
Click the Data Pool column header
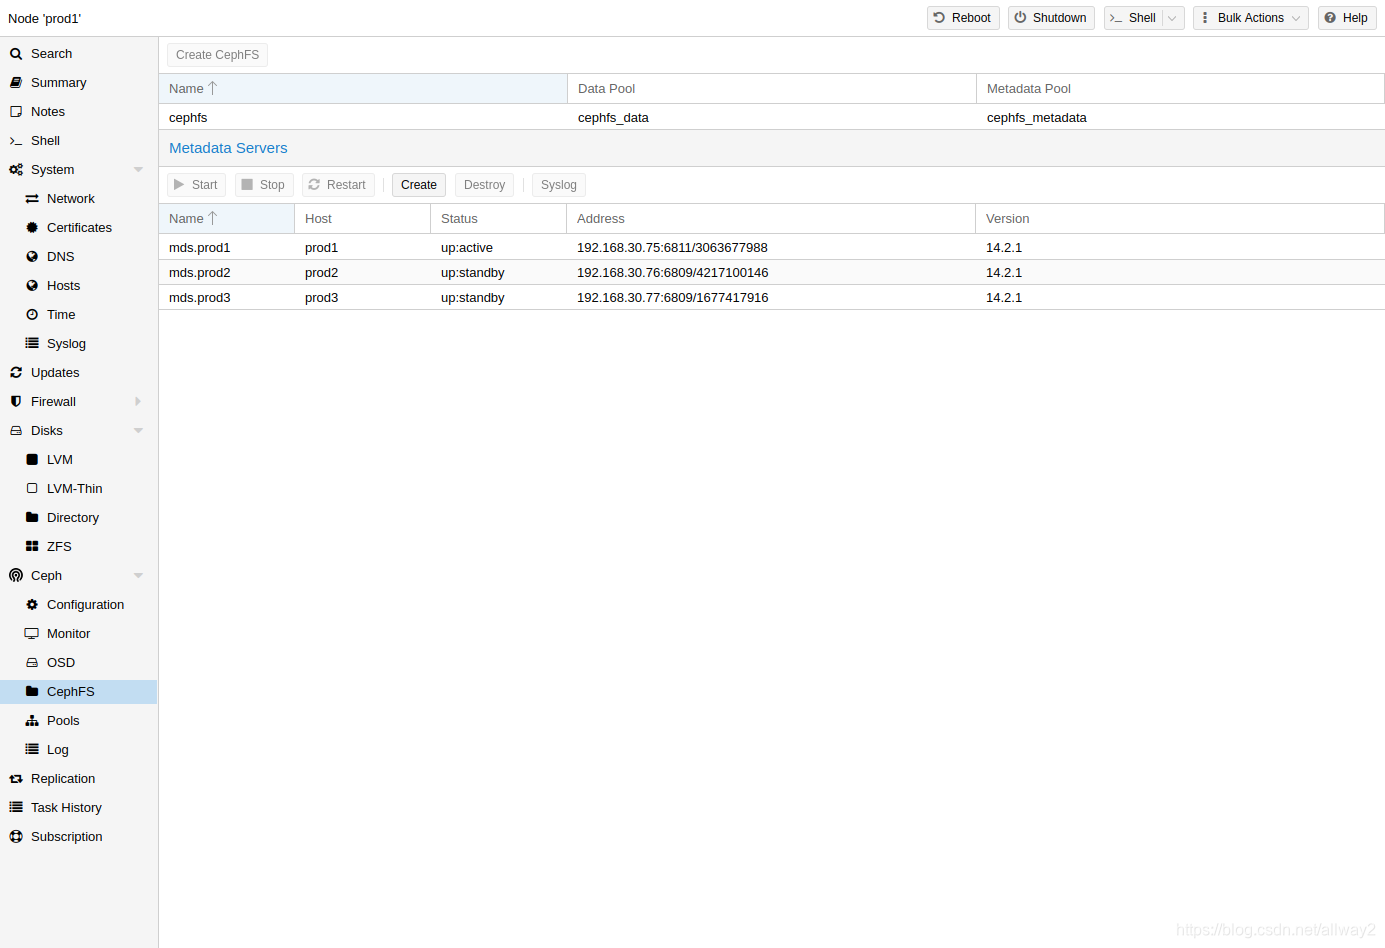(x=772, y=89)
